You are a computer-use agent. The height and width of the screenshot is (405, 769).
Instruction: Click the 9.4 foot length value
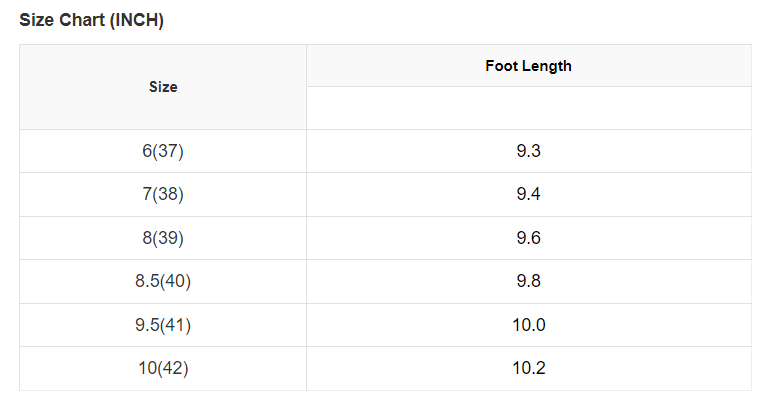click(x=528, y=194)
